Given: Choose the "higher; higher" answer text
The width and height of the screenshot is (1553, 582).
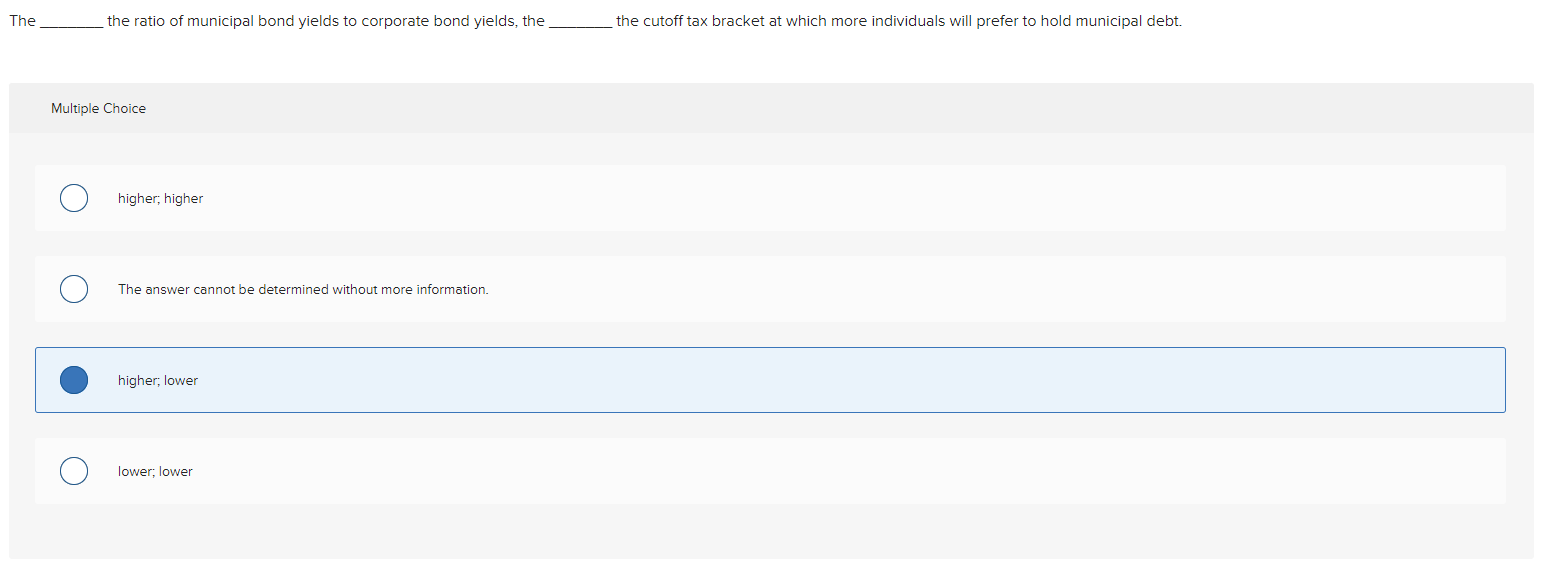Looking at the screenshot, I should point(160,199).
